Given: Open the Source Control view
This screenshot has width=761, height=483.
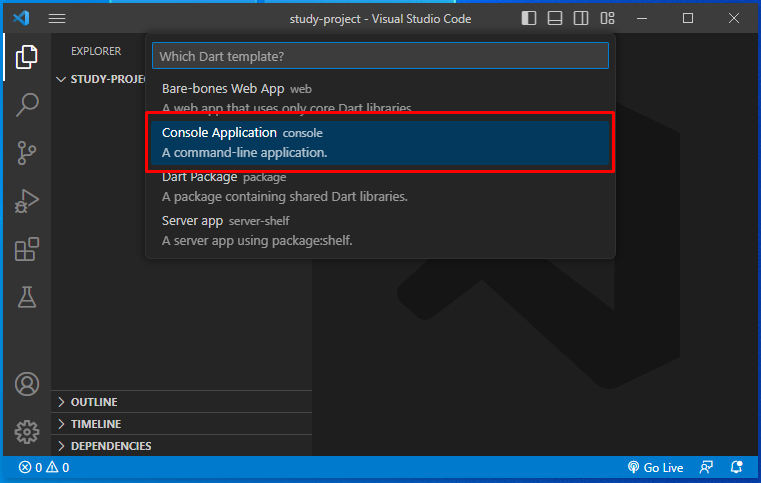Looking at the screenshot, I should click(27, 153).
